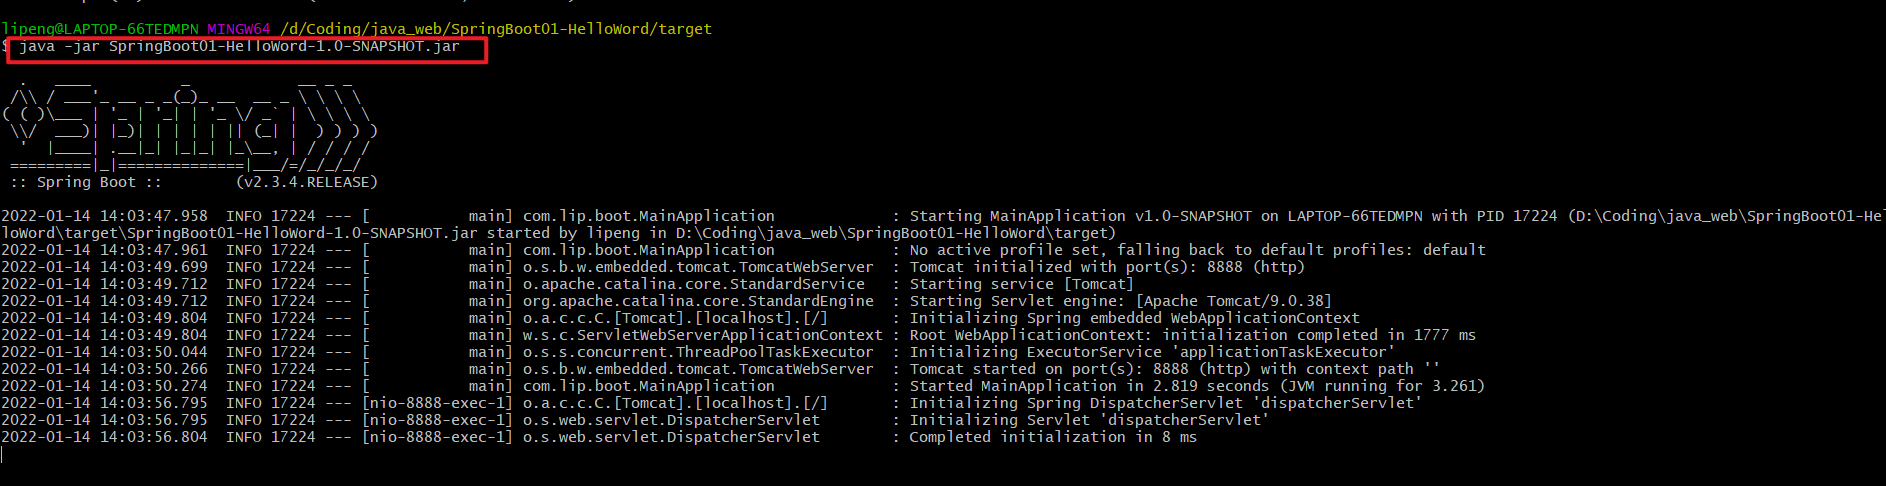Click 'Tomcat initialized with port(s): 8888' message
The height and width of the screenshot is (486, 1886).
click(1107, 267)
